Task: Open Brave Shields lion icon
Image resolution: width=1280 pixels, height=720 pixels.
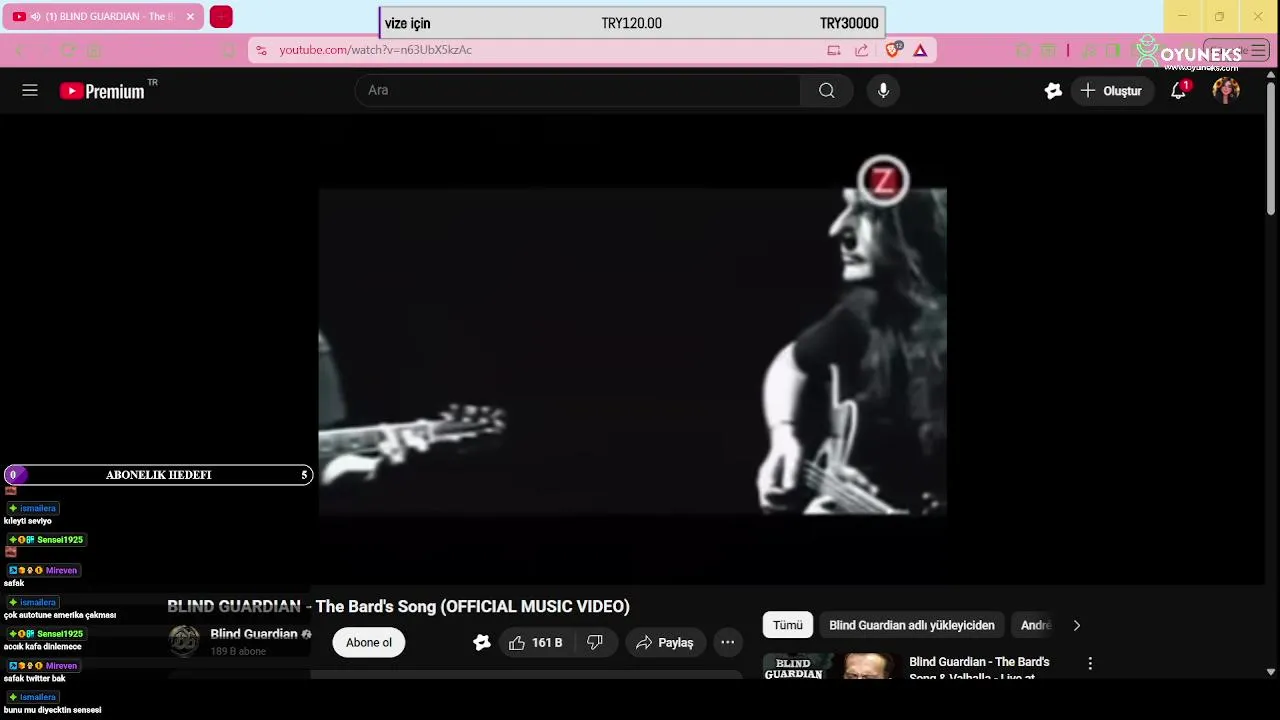Action: point(893,50)
